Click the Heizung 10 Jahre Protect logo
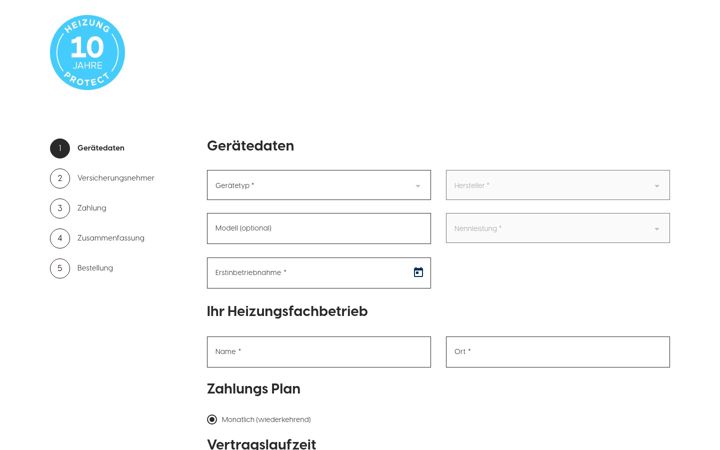This screenshot has height=450, width=720. click(x=87, y=52)
